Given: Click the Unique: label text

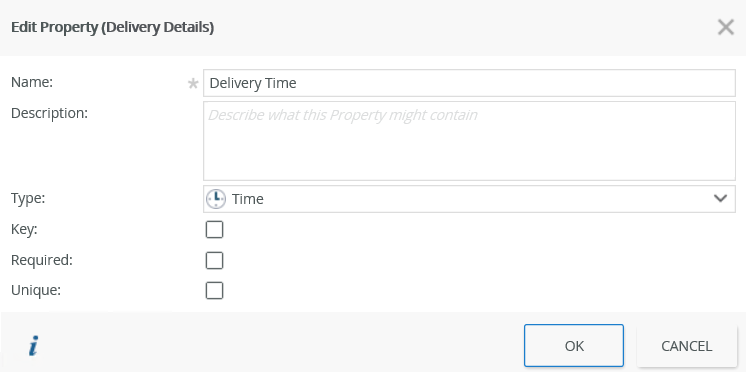Looking at the screenshot, I should click(36, 290).
